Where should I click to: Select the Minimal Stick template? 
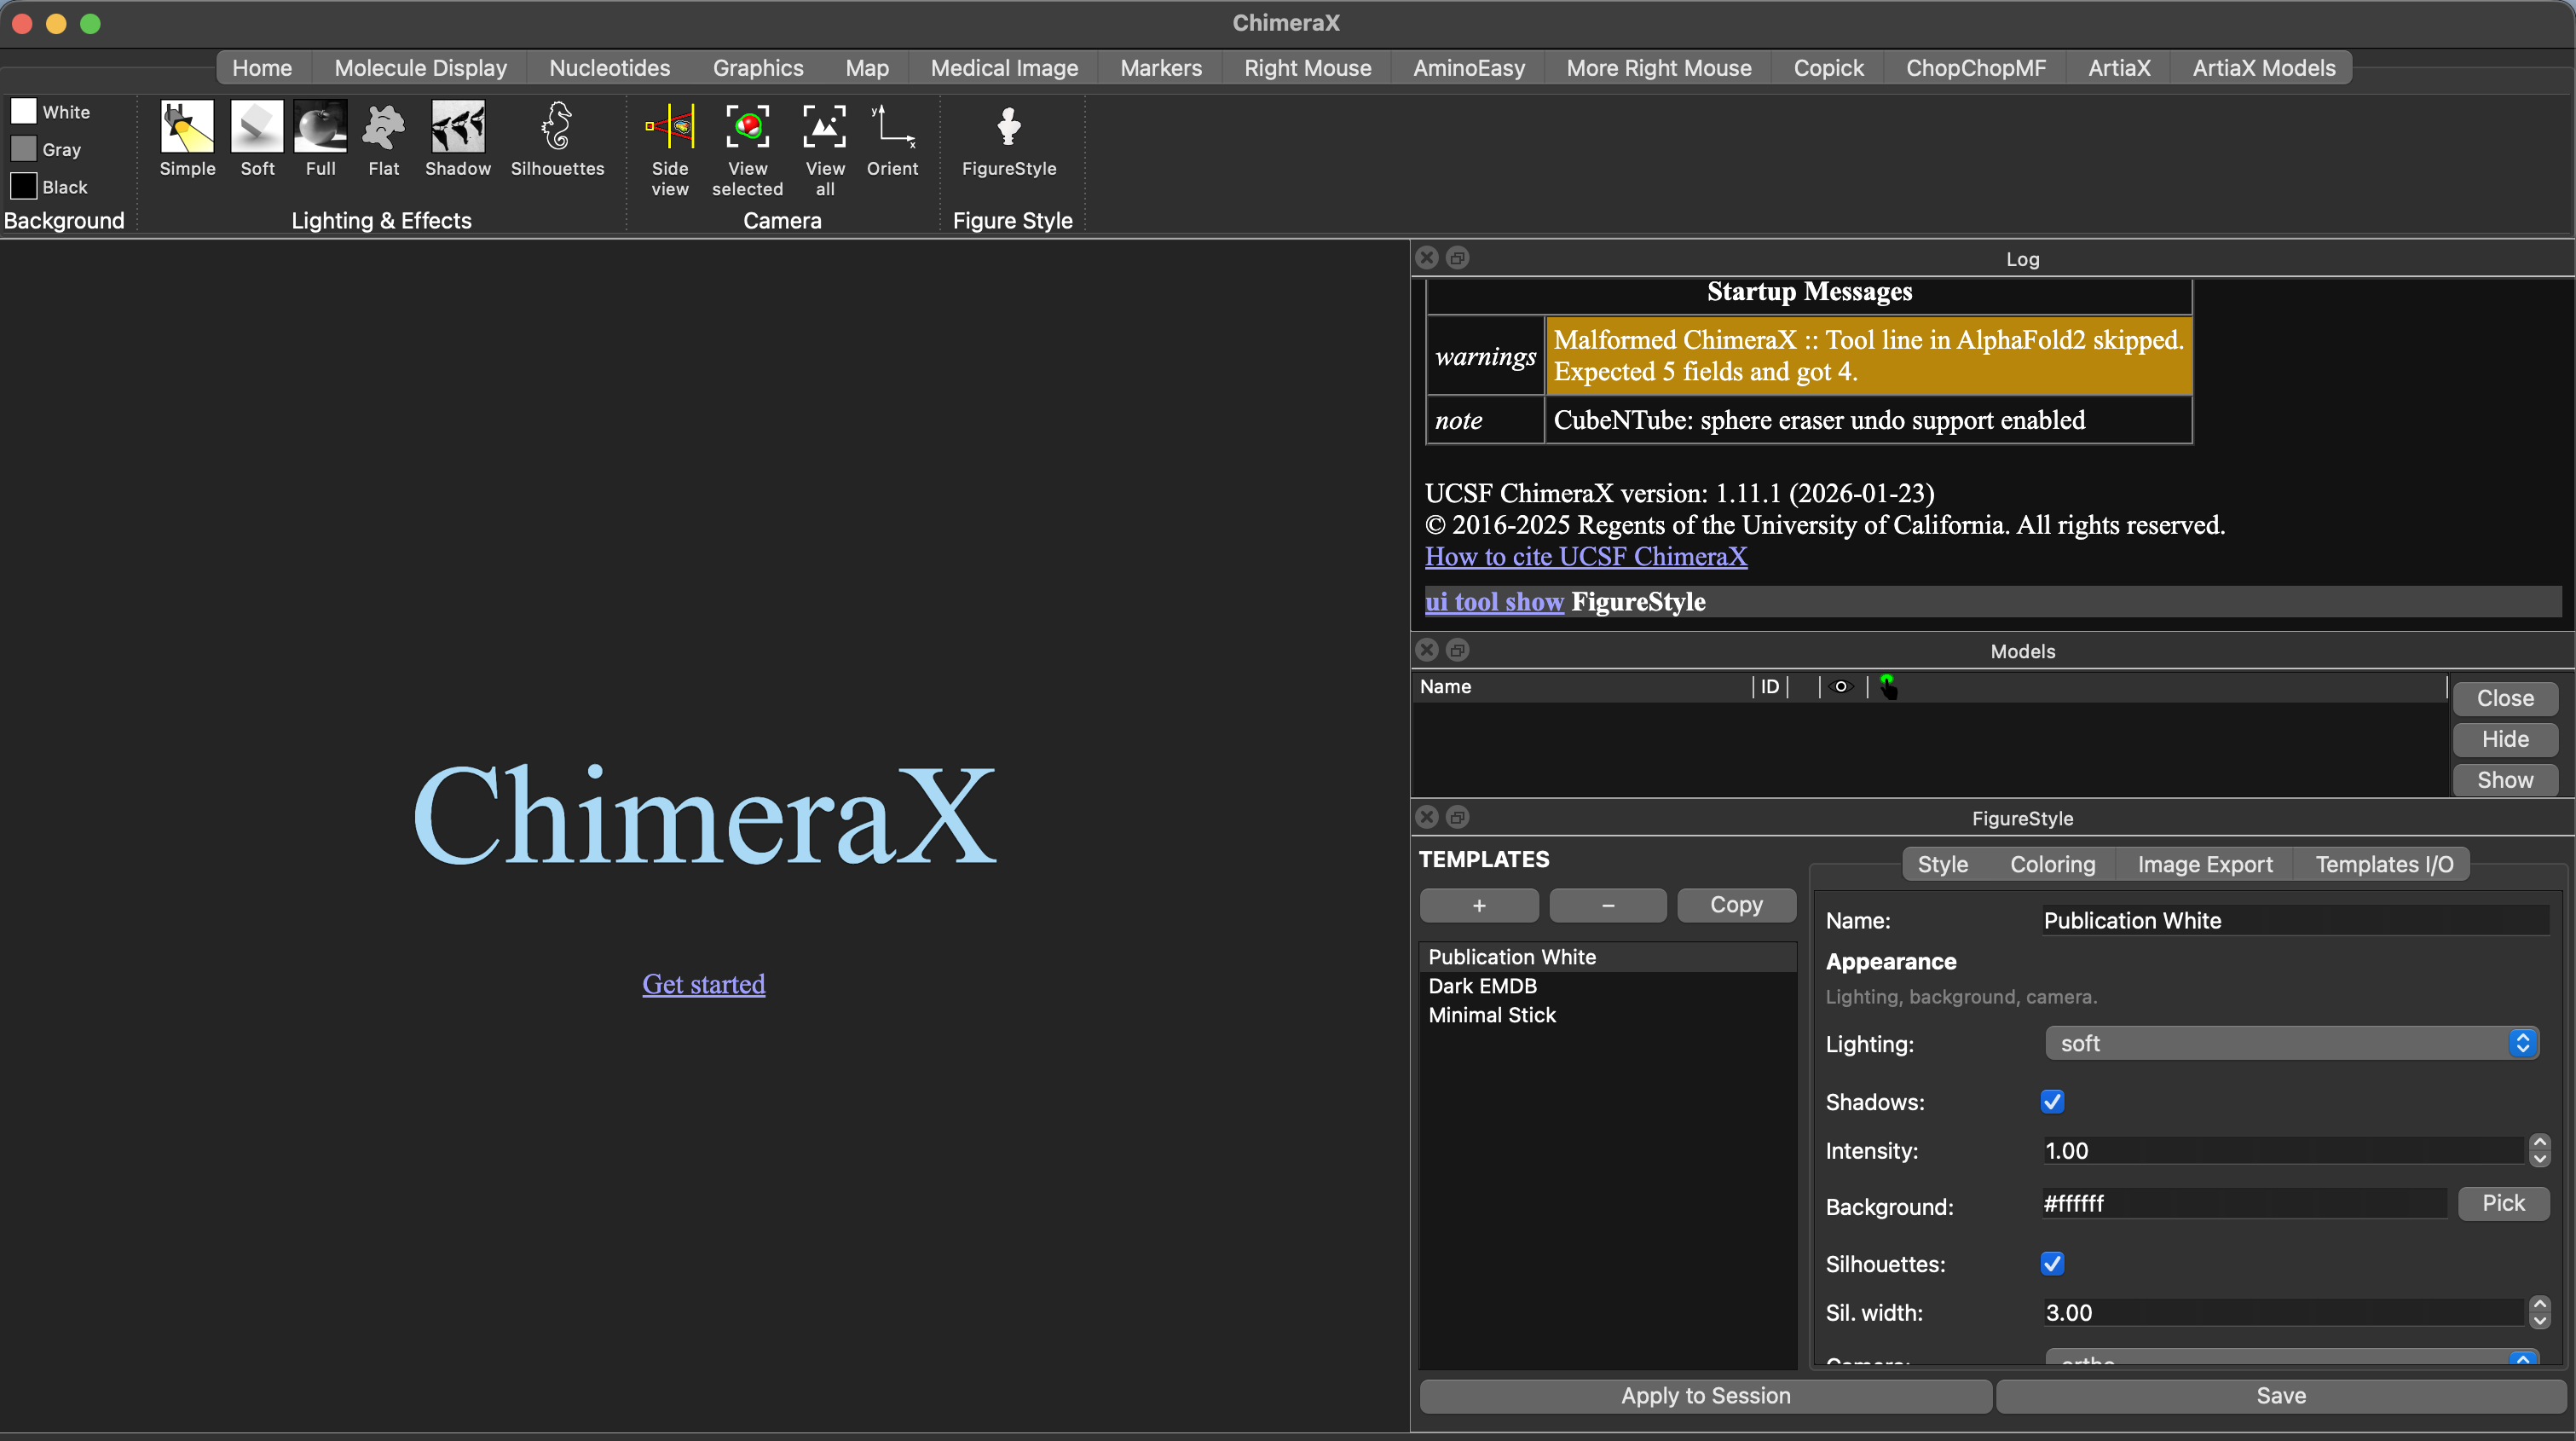[x=1607, y=1015]
